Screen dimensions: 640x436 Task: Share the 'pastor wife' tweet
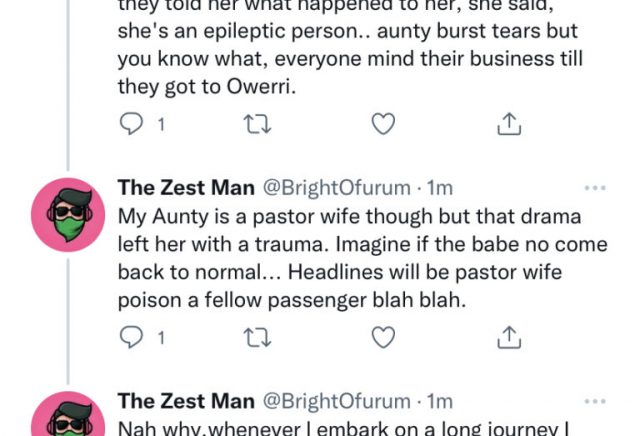coord(509,338)
